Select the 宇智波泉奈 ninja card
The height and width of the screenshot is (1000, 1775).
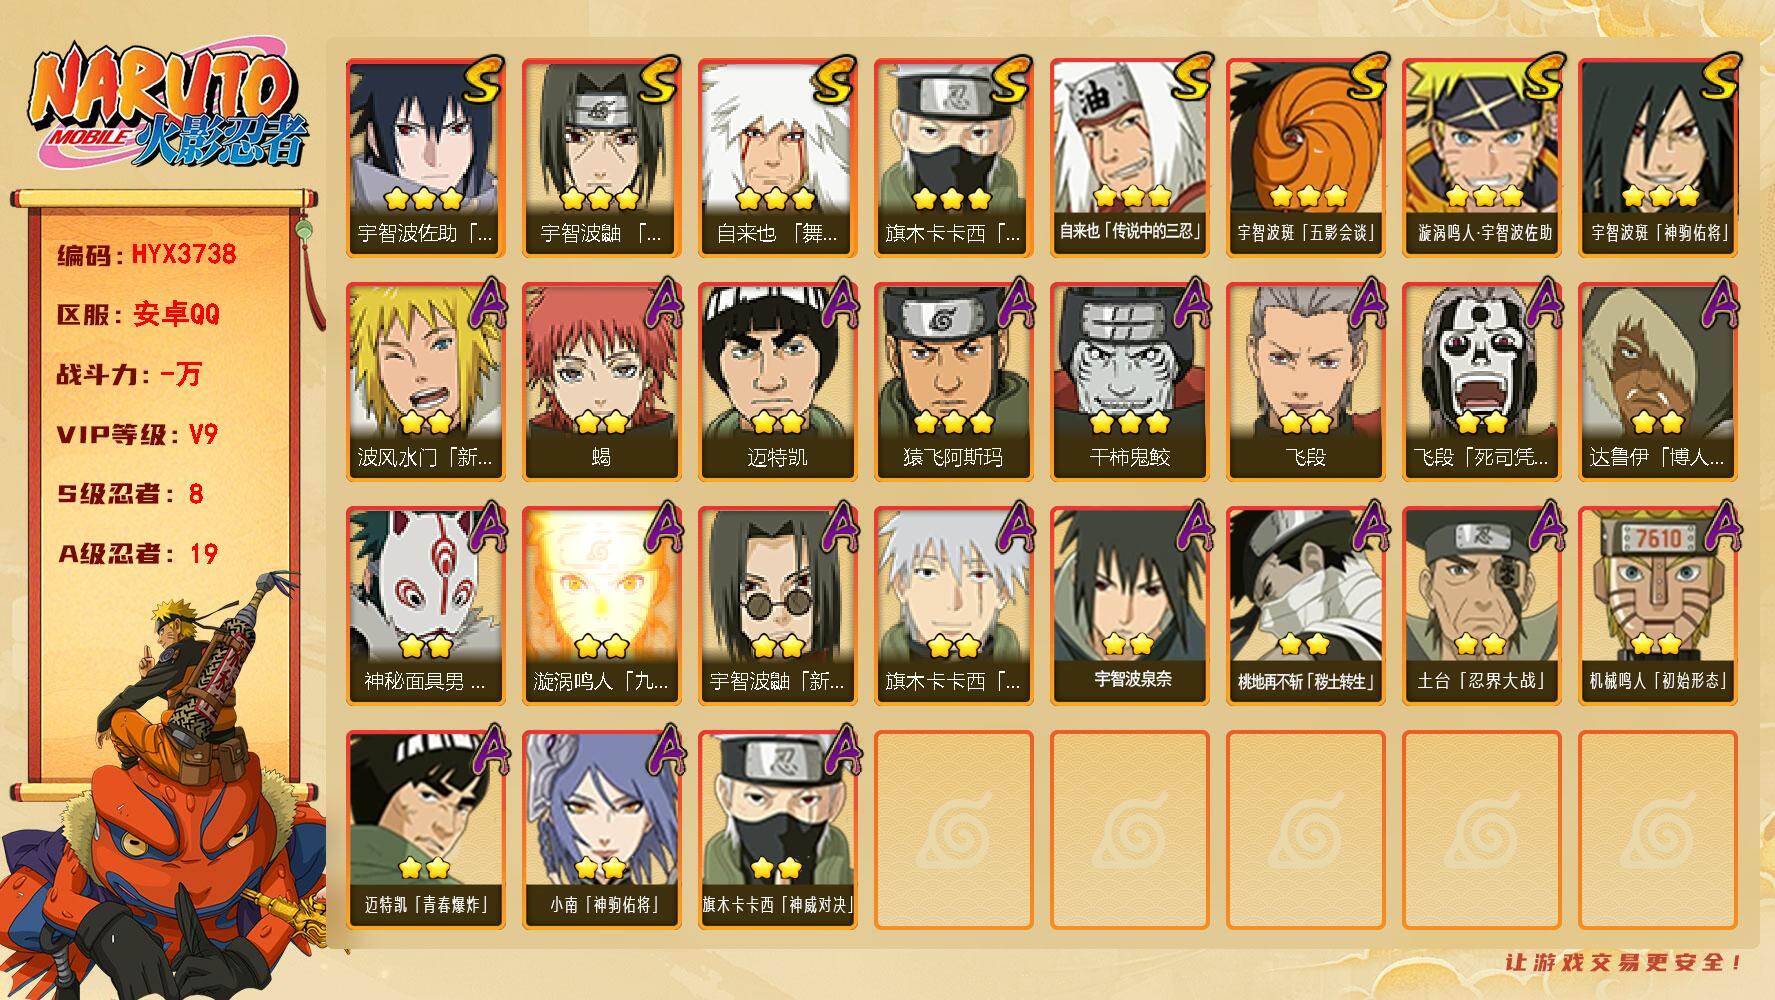pyautogui.click(x=1129, y=605)
